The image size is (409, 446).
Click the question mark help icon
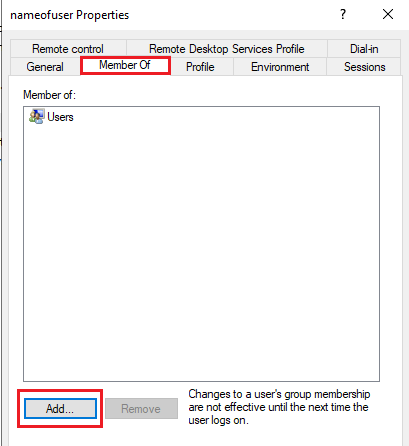pyautogui.click(x=343, y=14)
